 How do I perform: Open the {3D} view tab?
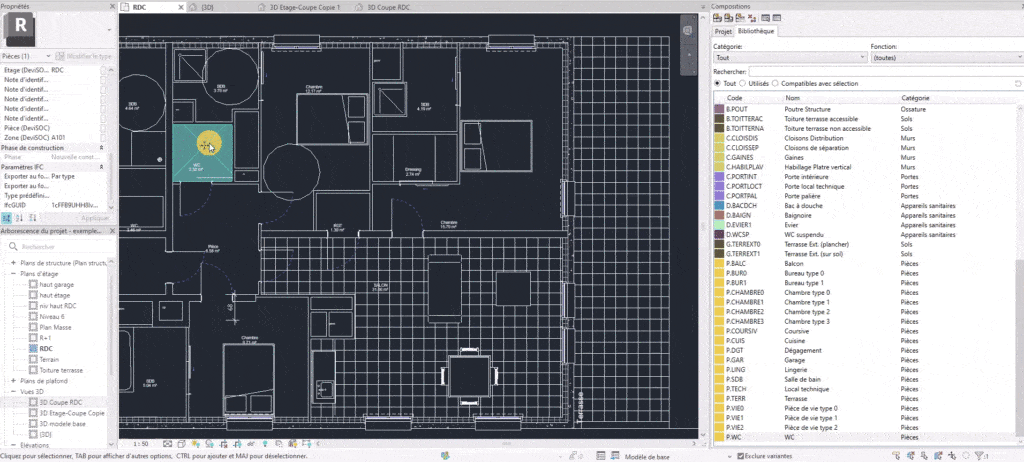click(x=209, y=7)
